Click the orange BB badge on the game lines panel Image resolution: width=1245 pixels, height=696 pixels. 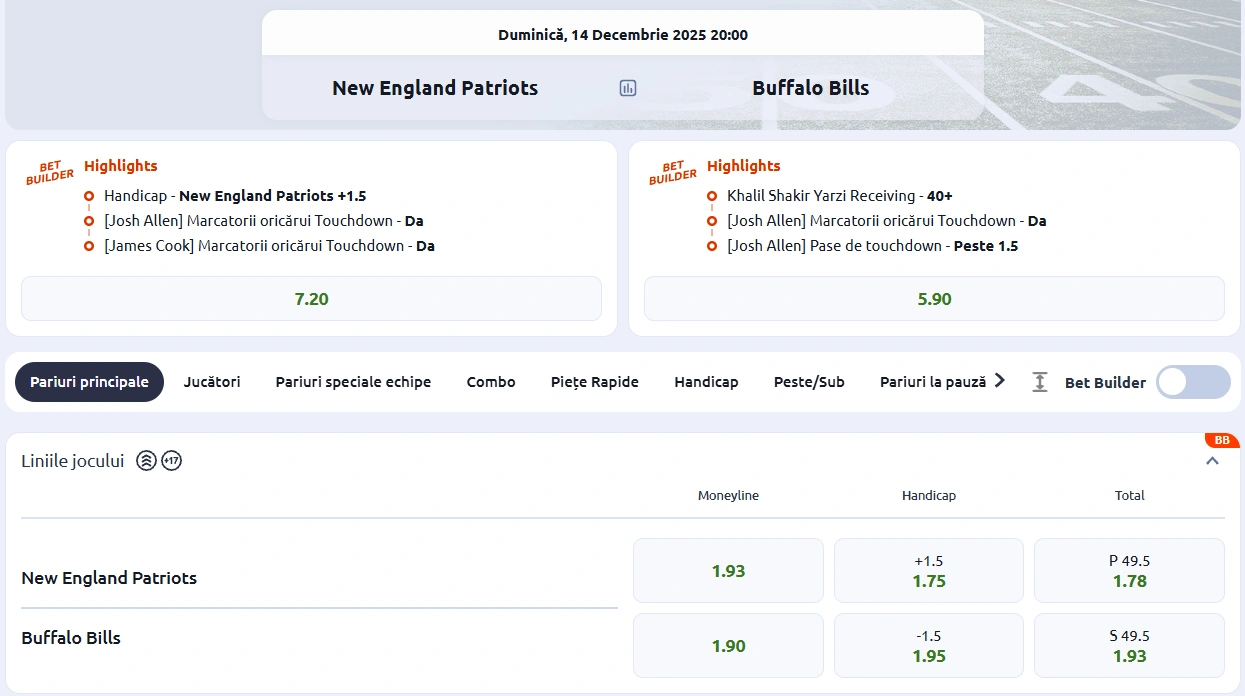click(x=1221, y=440)
